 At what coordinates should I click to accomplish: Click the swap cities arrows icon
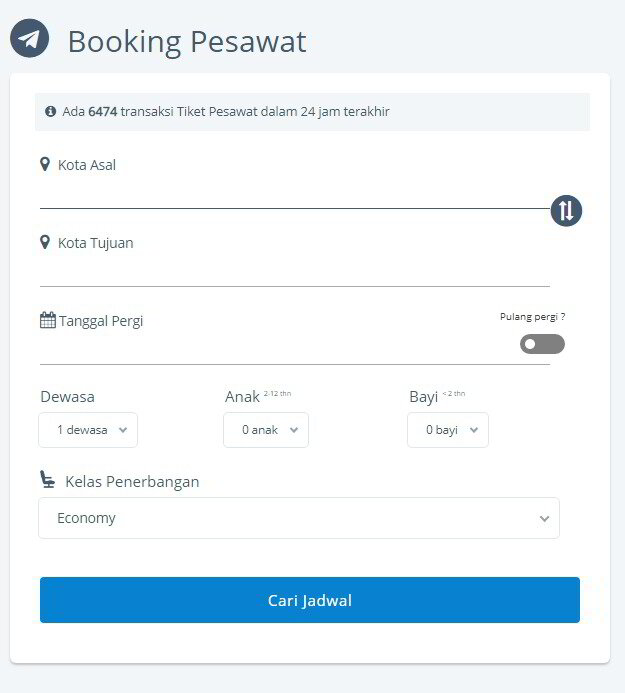click(x=566, y=210)
